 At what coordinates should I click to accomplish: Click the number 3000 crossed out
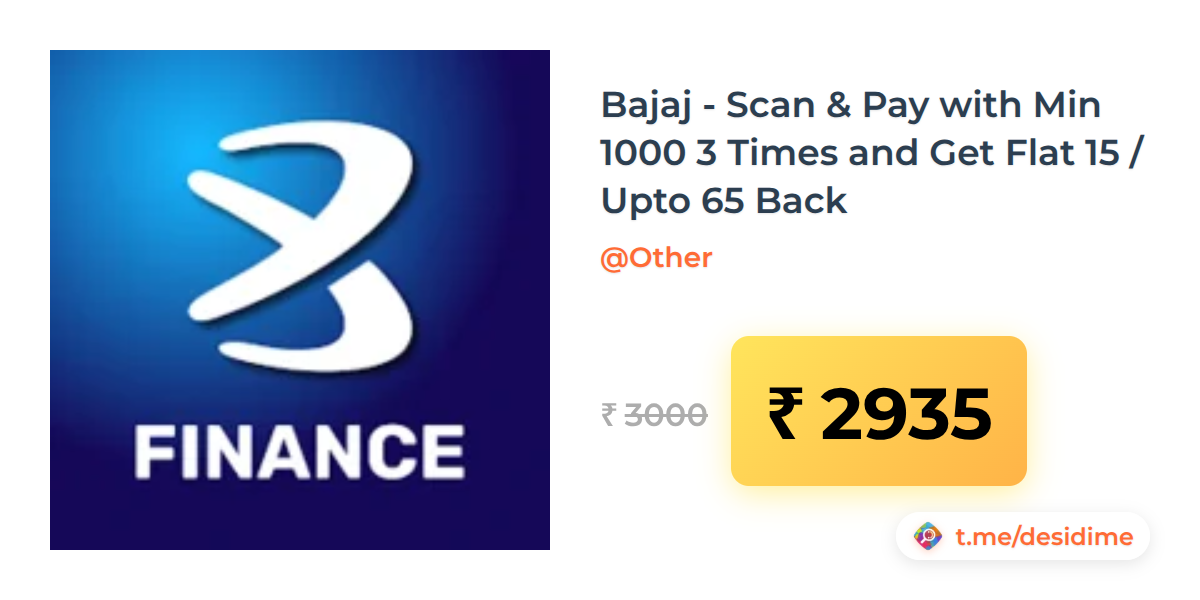[x=666, y=414]
